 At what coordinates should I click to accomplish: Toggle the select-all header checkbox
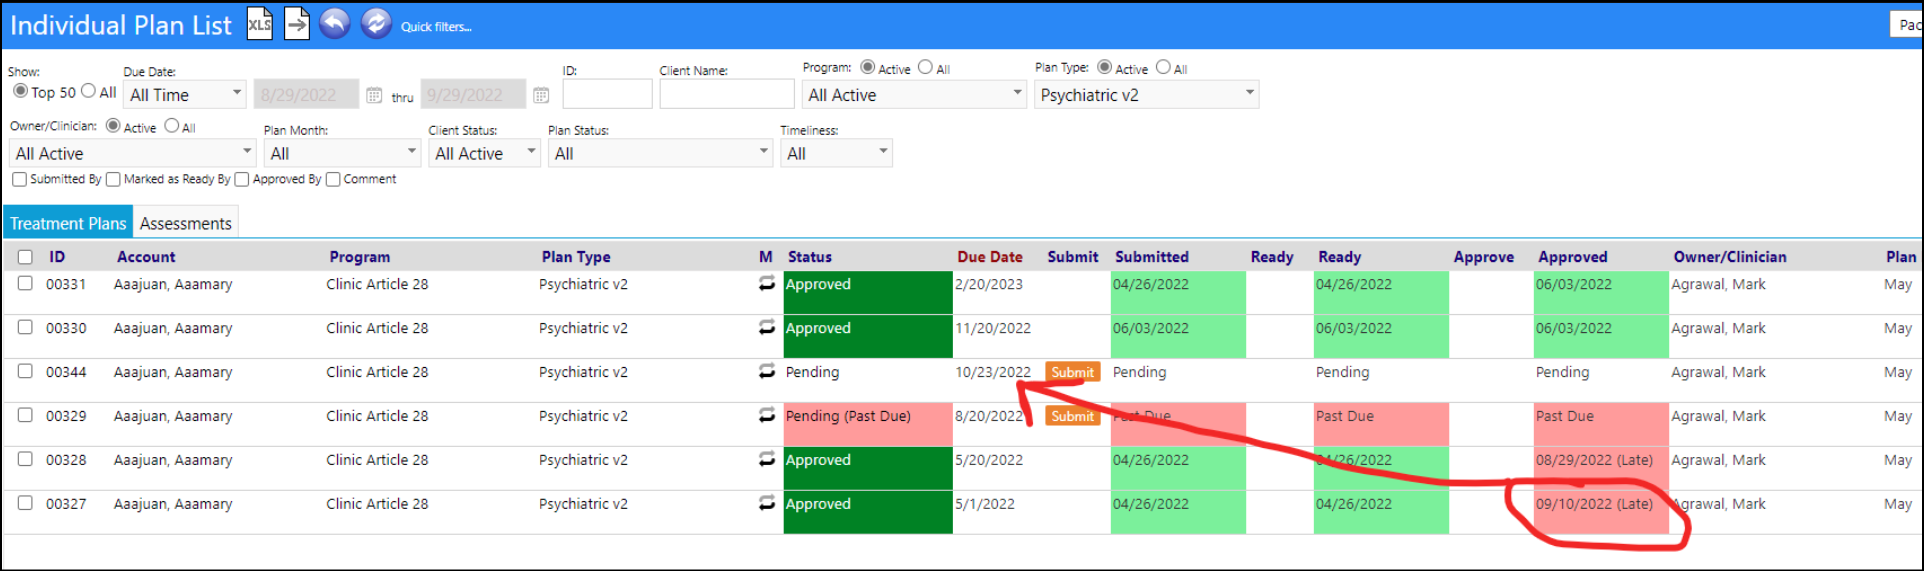25,257
